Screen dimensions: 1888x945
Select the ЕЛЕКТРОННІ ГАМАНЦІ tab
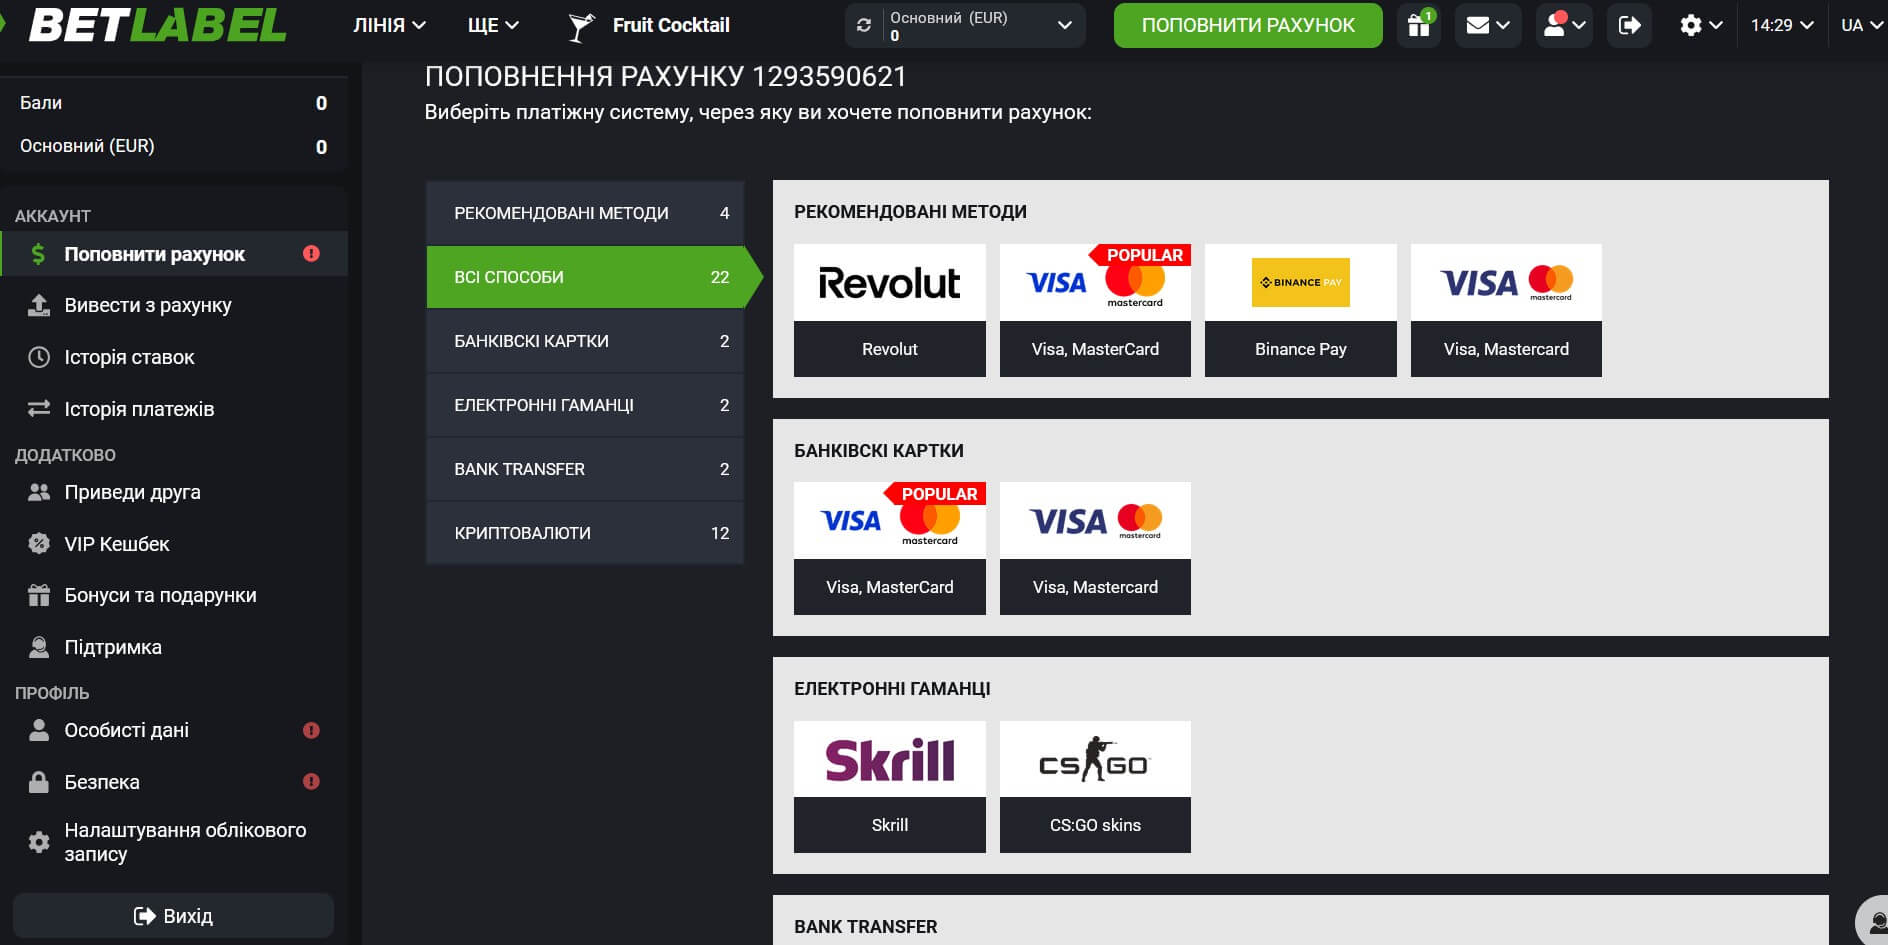585,405
